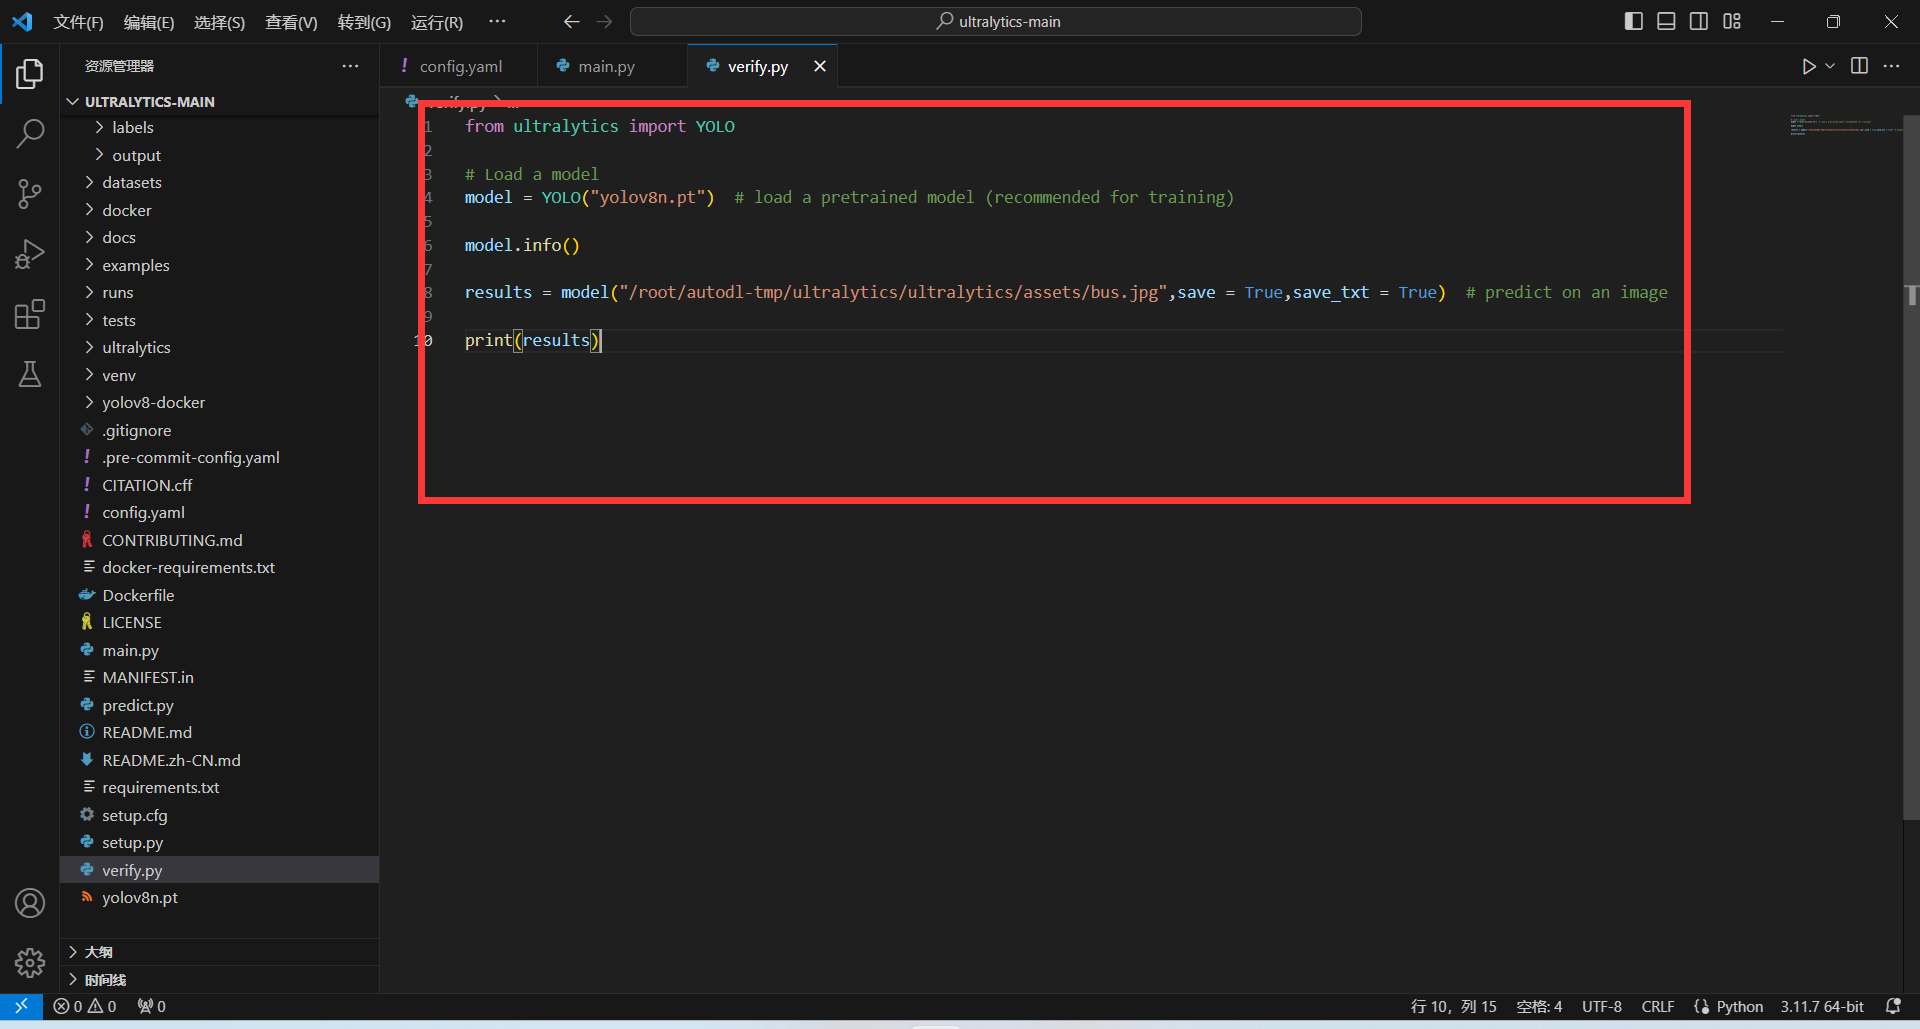
Task: Open yolov8n.pt in the file tree
Action: pos(220,898)
